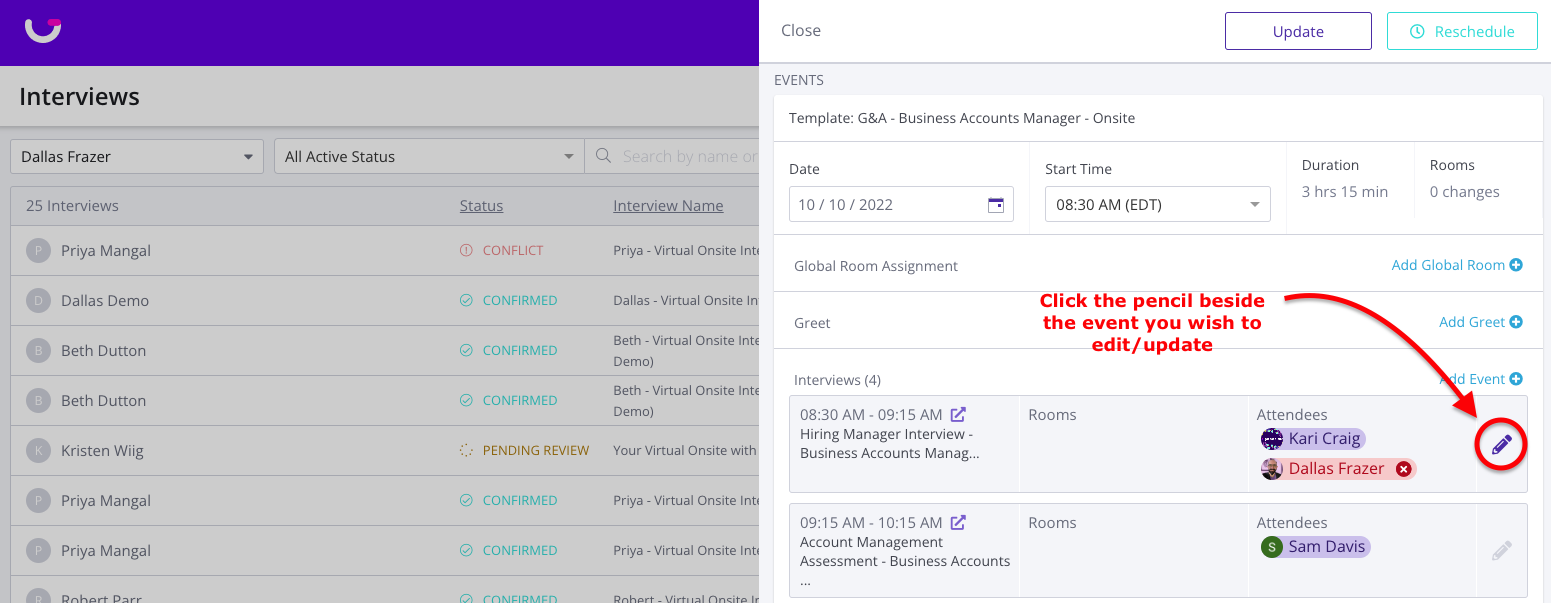The image size is (1551, 603).
Task: Click the Update button
Action: coord(1298,31)
